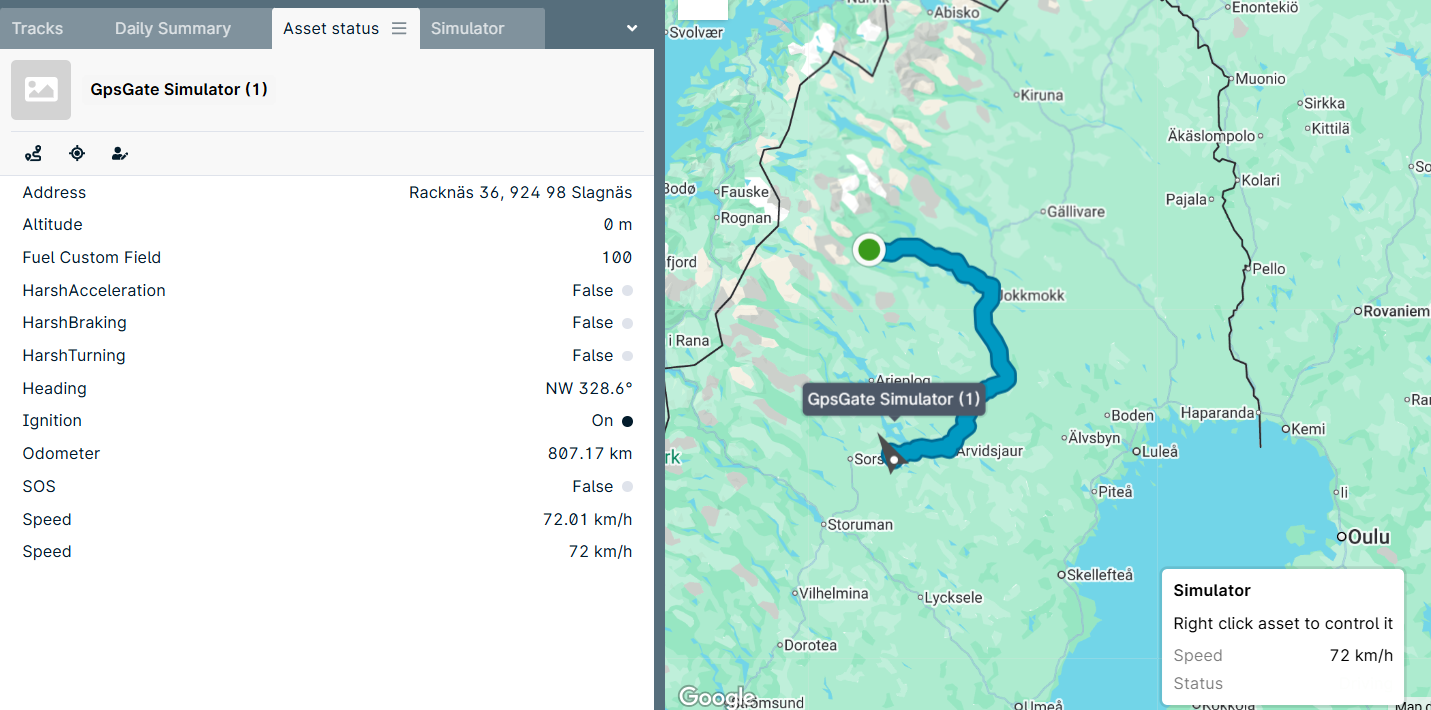Image resolution: width=1431 pixels, height=710 pixels.
Task: Click Kemi on the map
Action: click(x=1309, y=429)
